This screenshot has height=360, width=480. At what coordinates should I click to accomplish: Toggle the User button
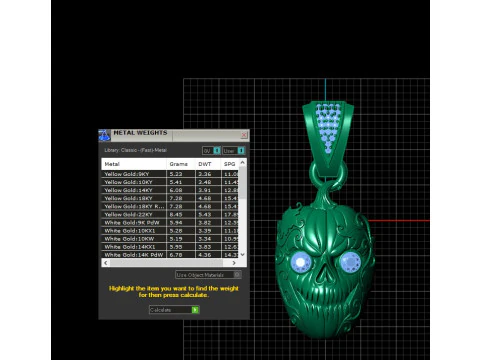(x=234, y=151)
